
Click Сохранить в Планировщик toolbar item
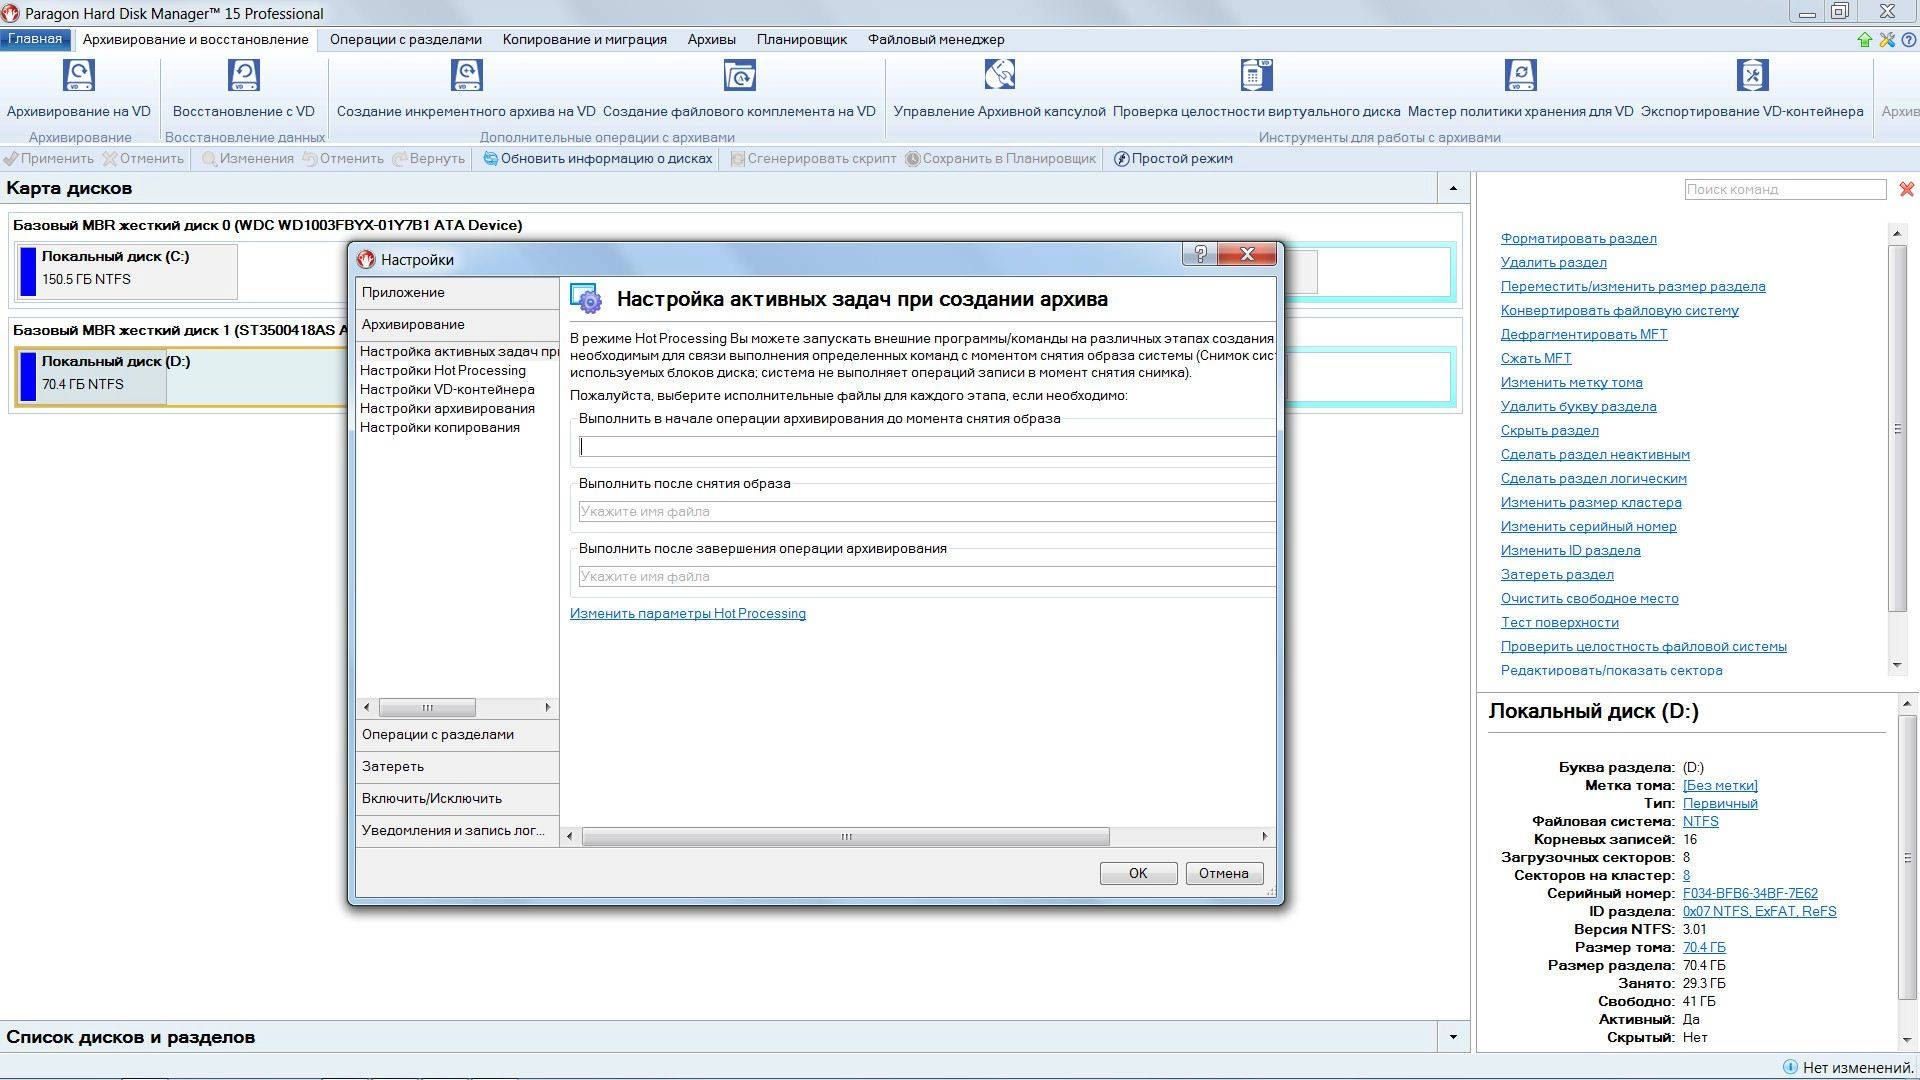click(x=1001, y=158)
